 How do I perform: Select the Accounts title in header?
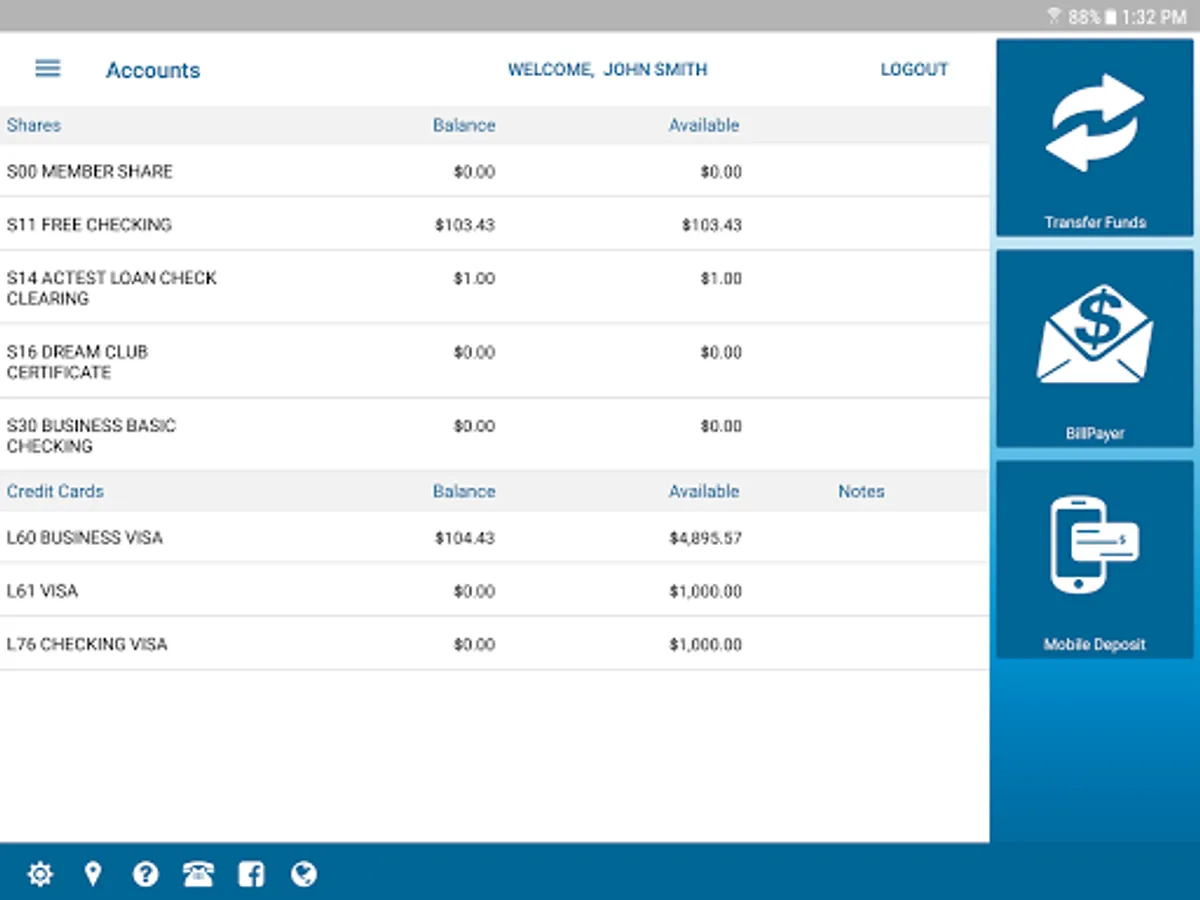coord(153,70)
